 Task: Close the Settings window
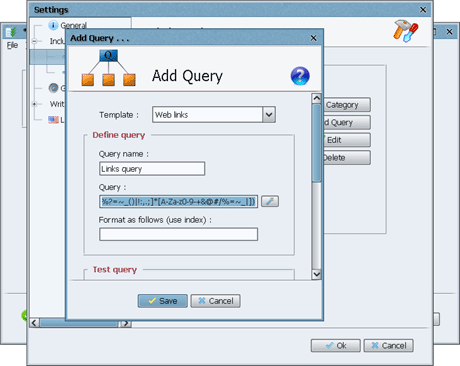pos(423,10)
